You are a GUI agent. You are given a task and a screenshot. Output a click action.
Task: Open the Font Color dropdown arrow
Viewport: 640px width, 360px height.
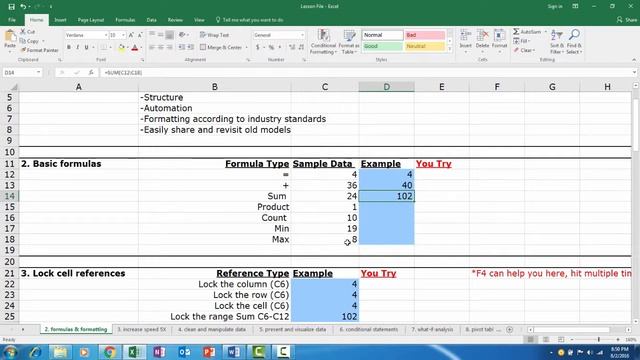point(141,48)
